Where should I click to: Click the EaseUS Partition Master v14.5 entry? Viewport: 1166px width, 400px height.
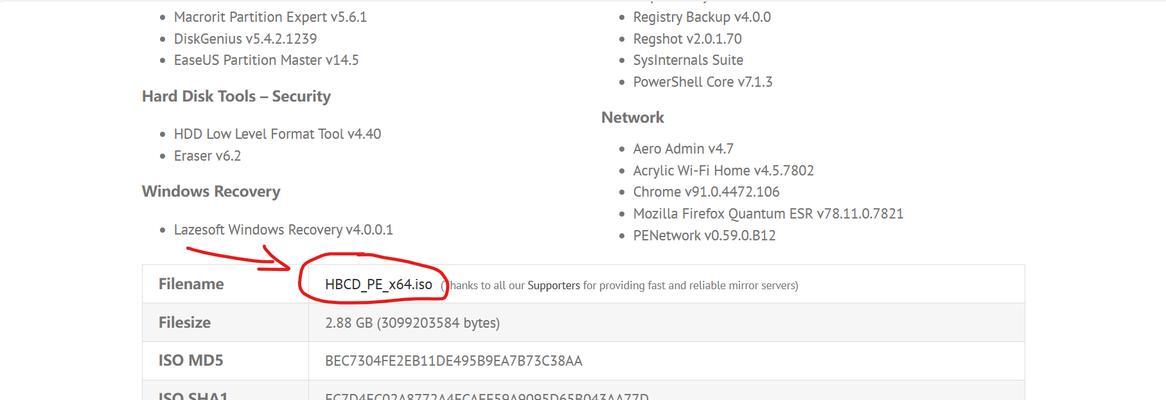tap(266, 59)
